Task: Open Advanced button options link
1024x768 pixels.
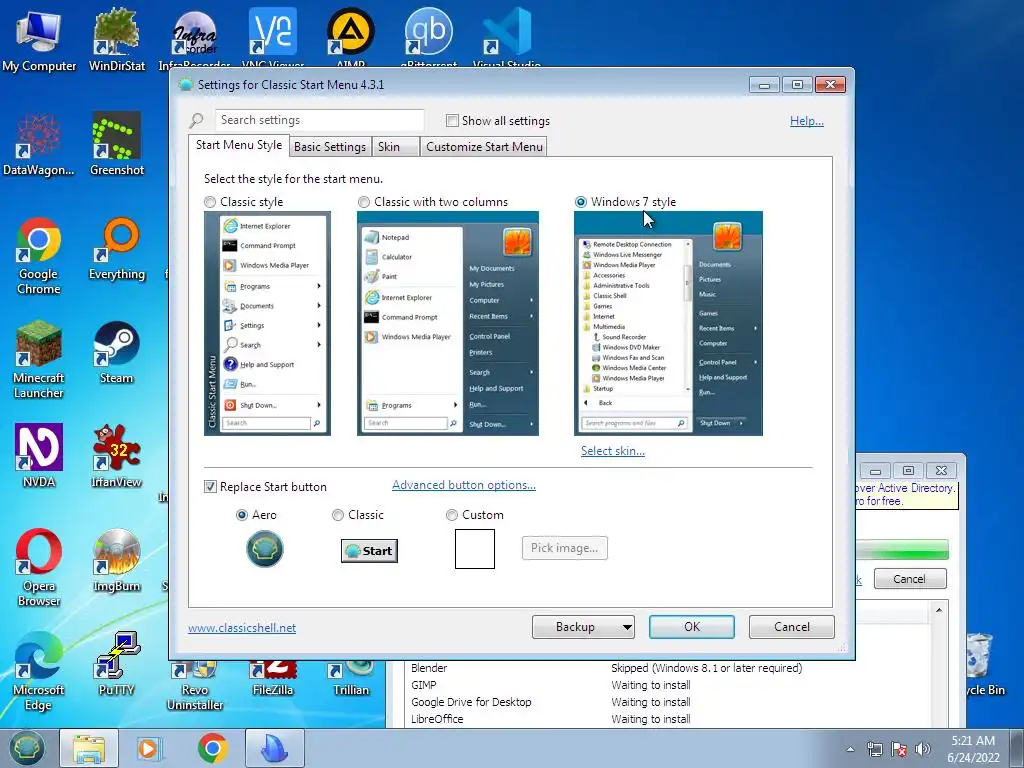Action: coord(464,485)
